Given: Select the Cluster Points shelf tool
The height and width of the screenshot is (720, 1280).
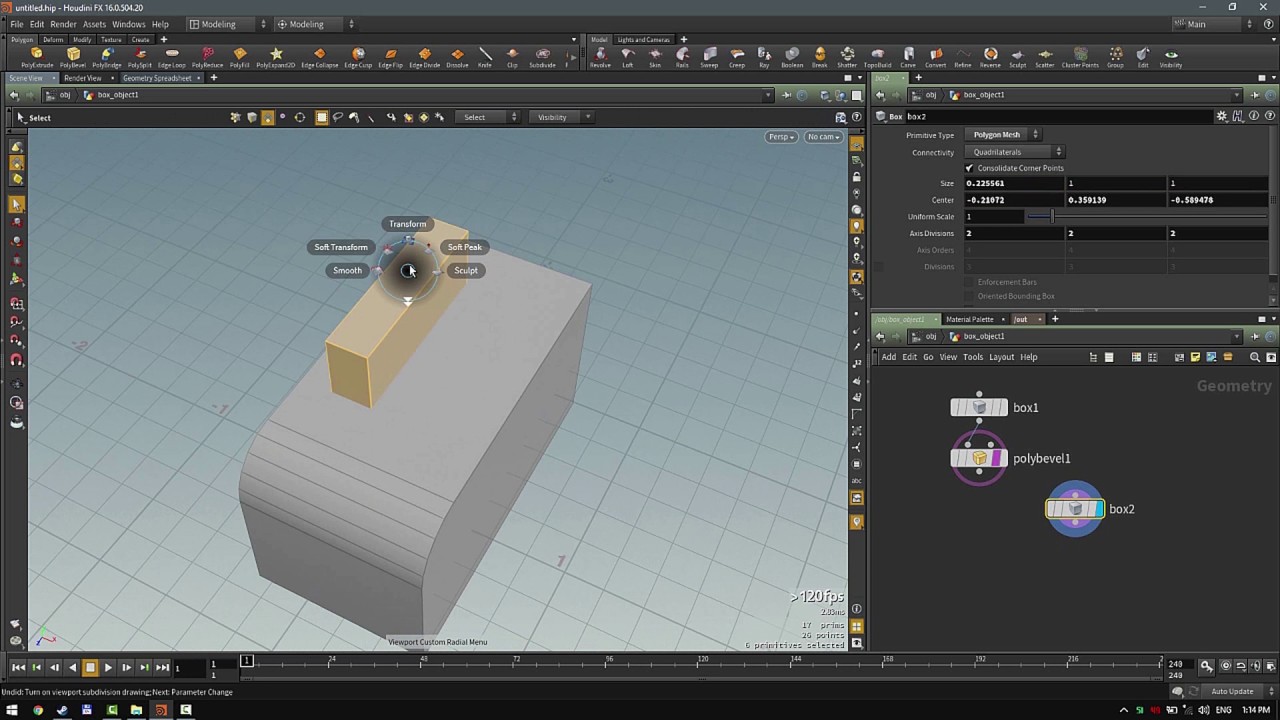Looking at the screenshot, I should tap(1080, 57).
